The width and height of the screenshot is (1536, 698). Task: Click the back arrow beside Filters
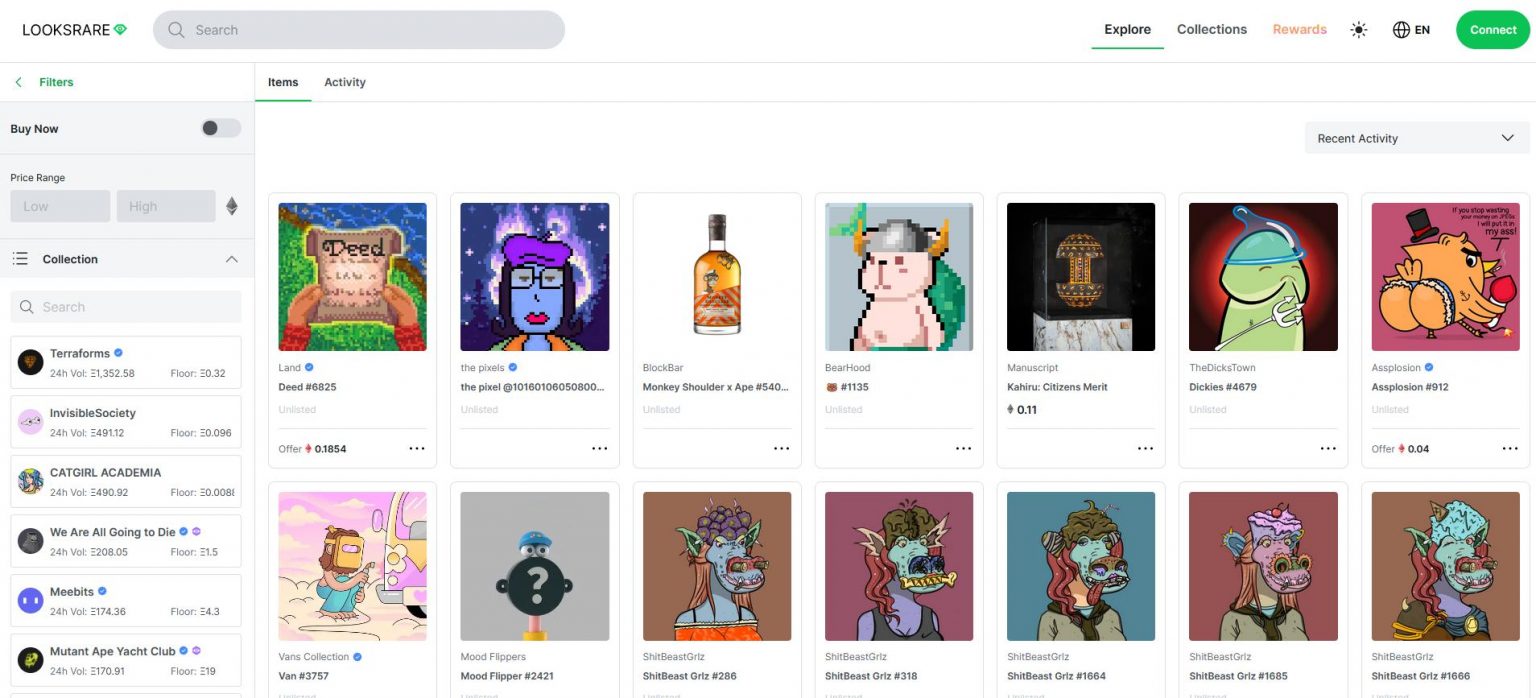(18, 81)
